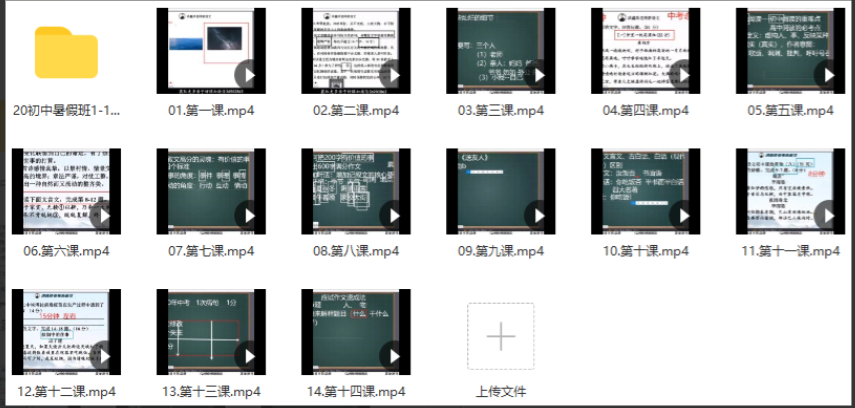Click the 12.第十二课.mp4 file name

66,391
